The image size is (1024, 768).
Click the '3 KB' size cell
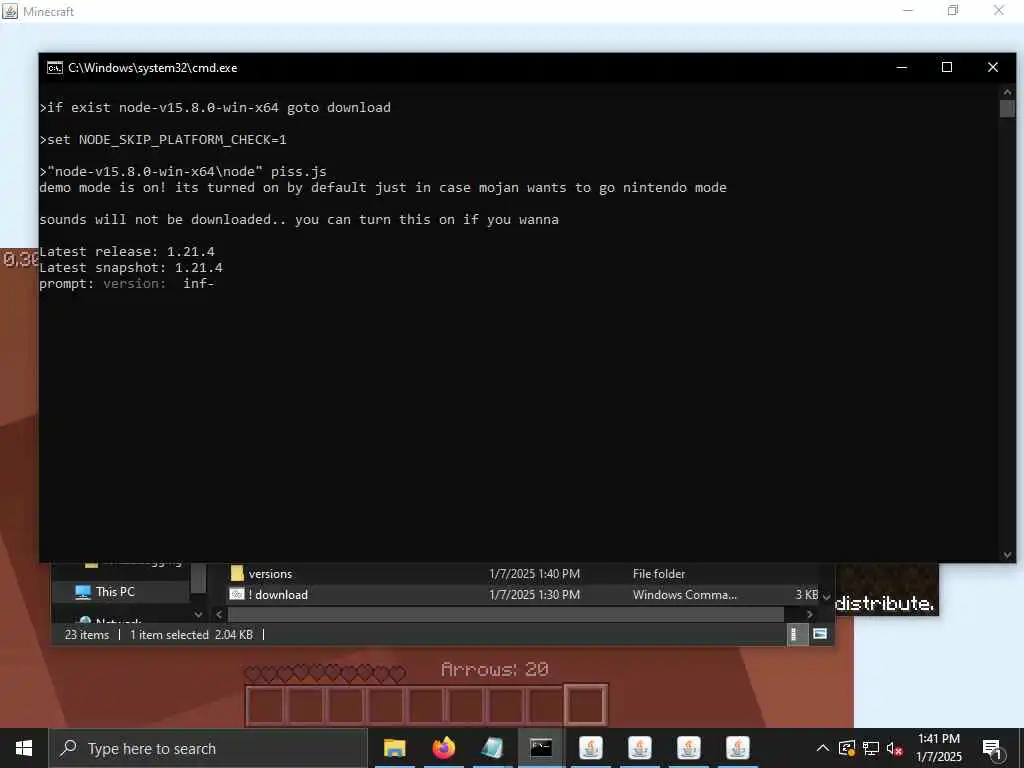[x=807, y=595]
